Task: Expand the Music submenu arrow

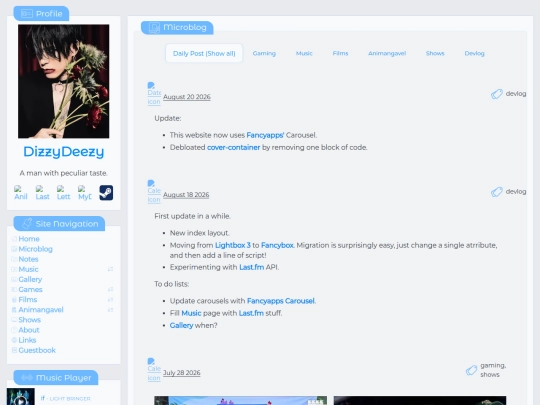Action: point(110,269)
